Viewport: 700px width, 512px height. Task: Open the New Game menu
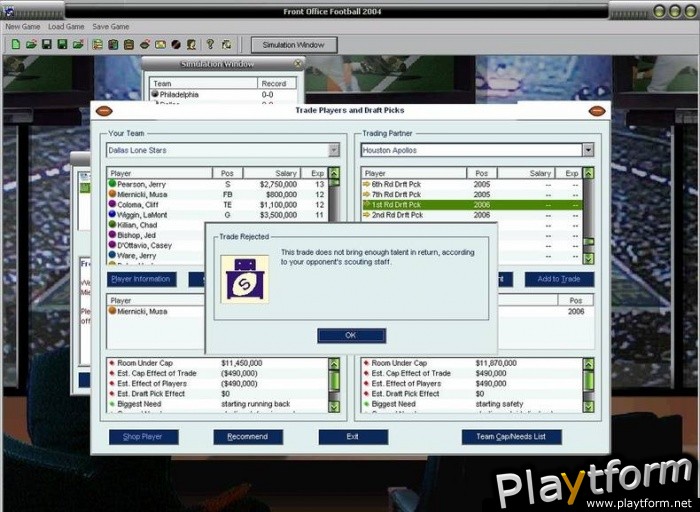pyautogui.click(x=23, y=27)
